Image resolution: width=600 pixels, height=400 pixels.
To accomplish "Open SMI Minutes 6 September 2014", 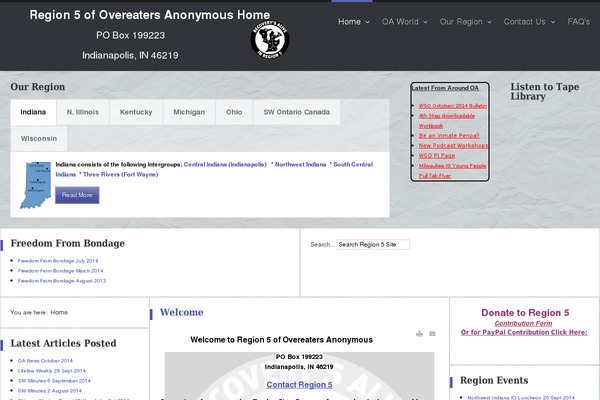I will coord(54,381).
